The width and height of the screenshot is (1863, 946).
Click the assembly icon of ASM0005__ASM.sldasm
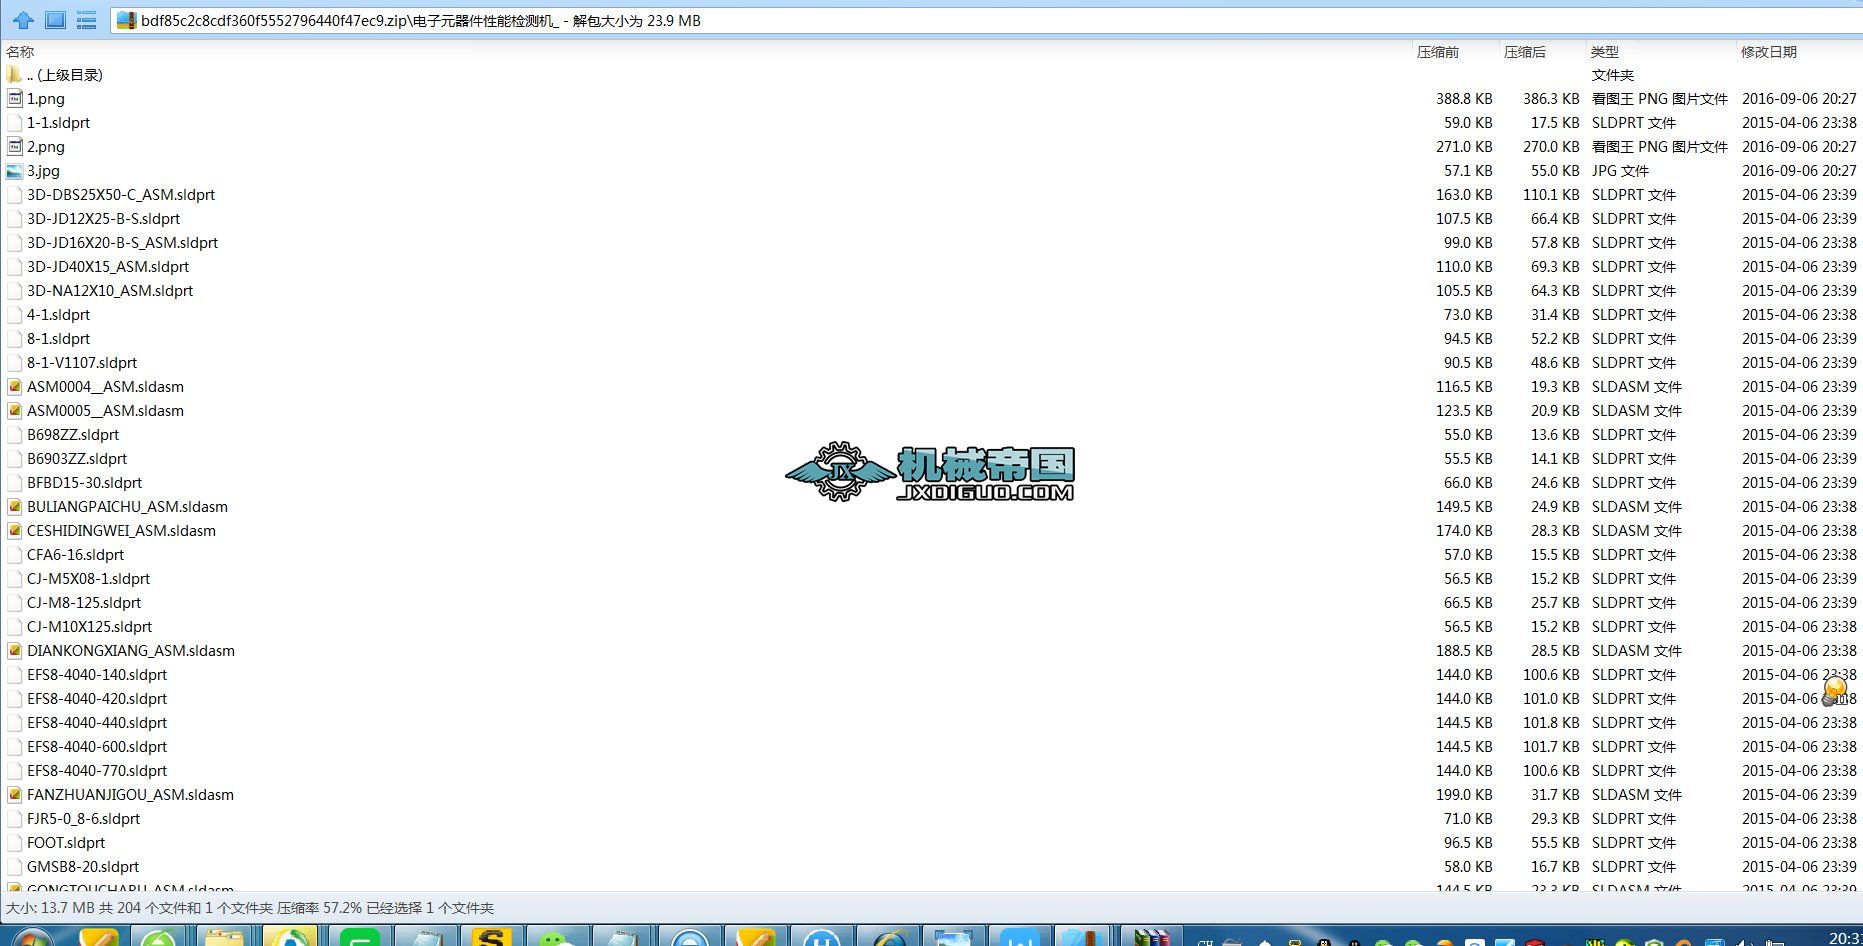point(14,411)
